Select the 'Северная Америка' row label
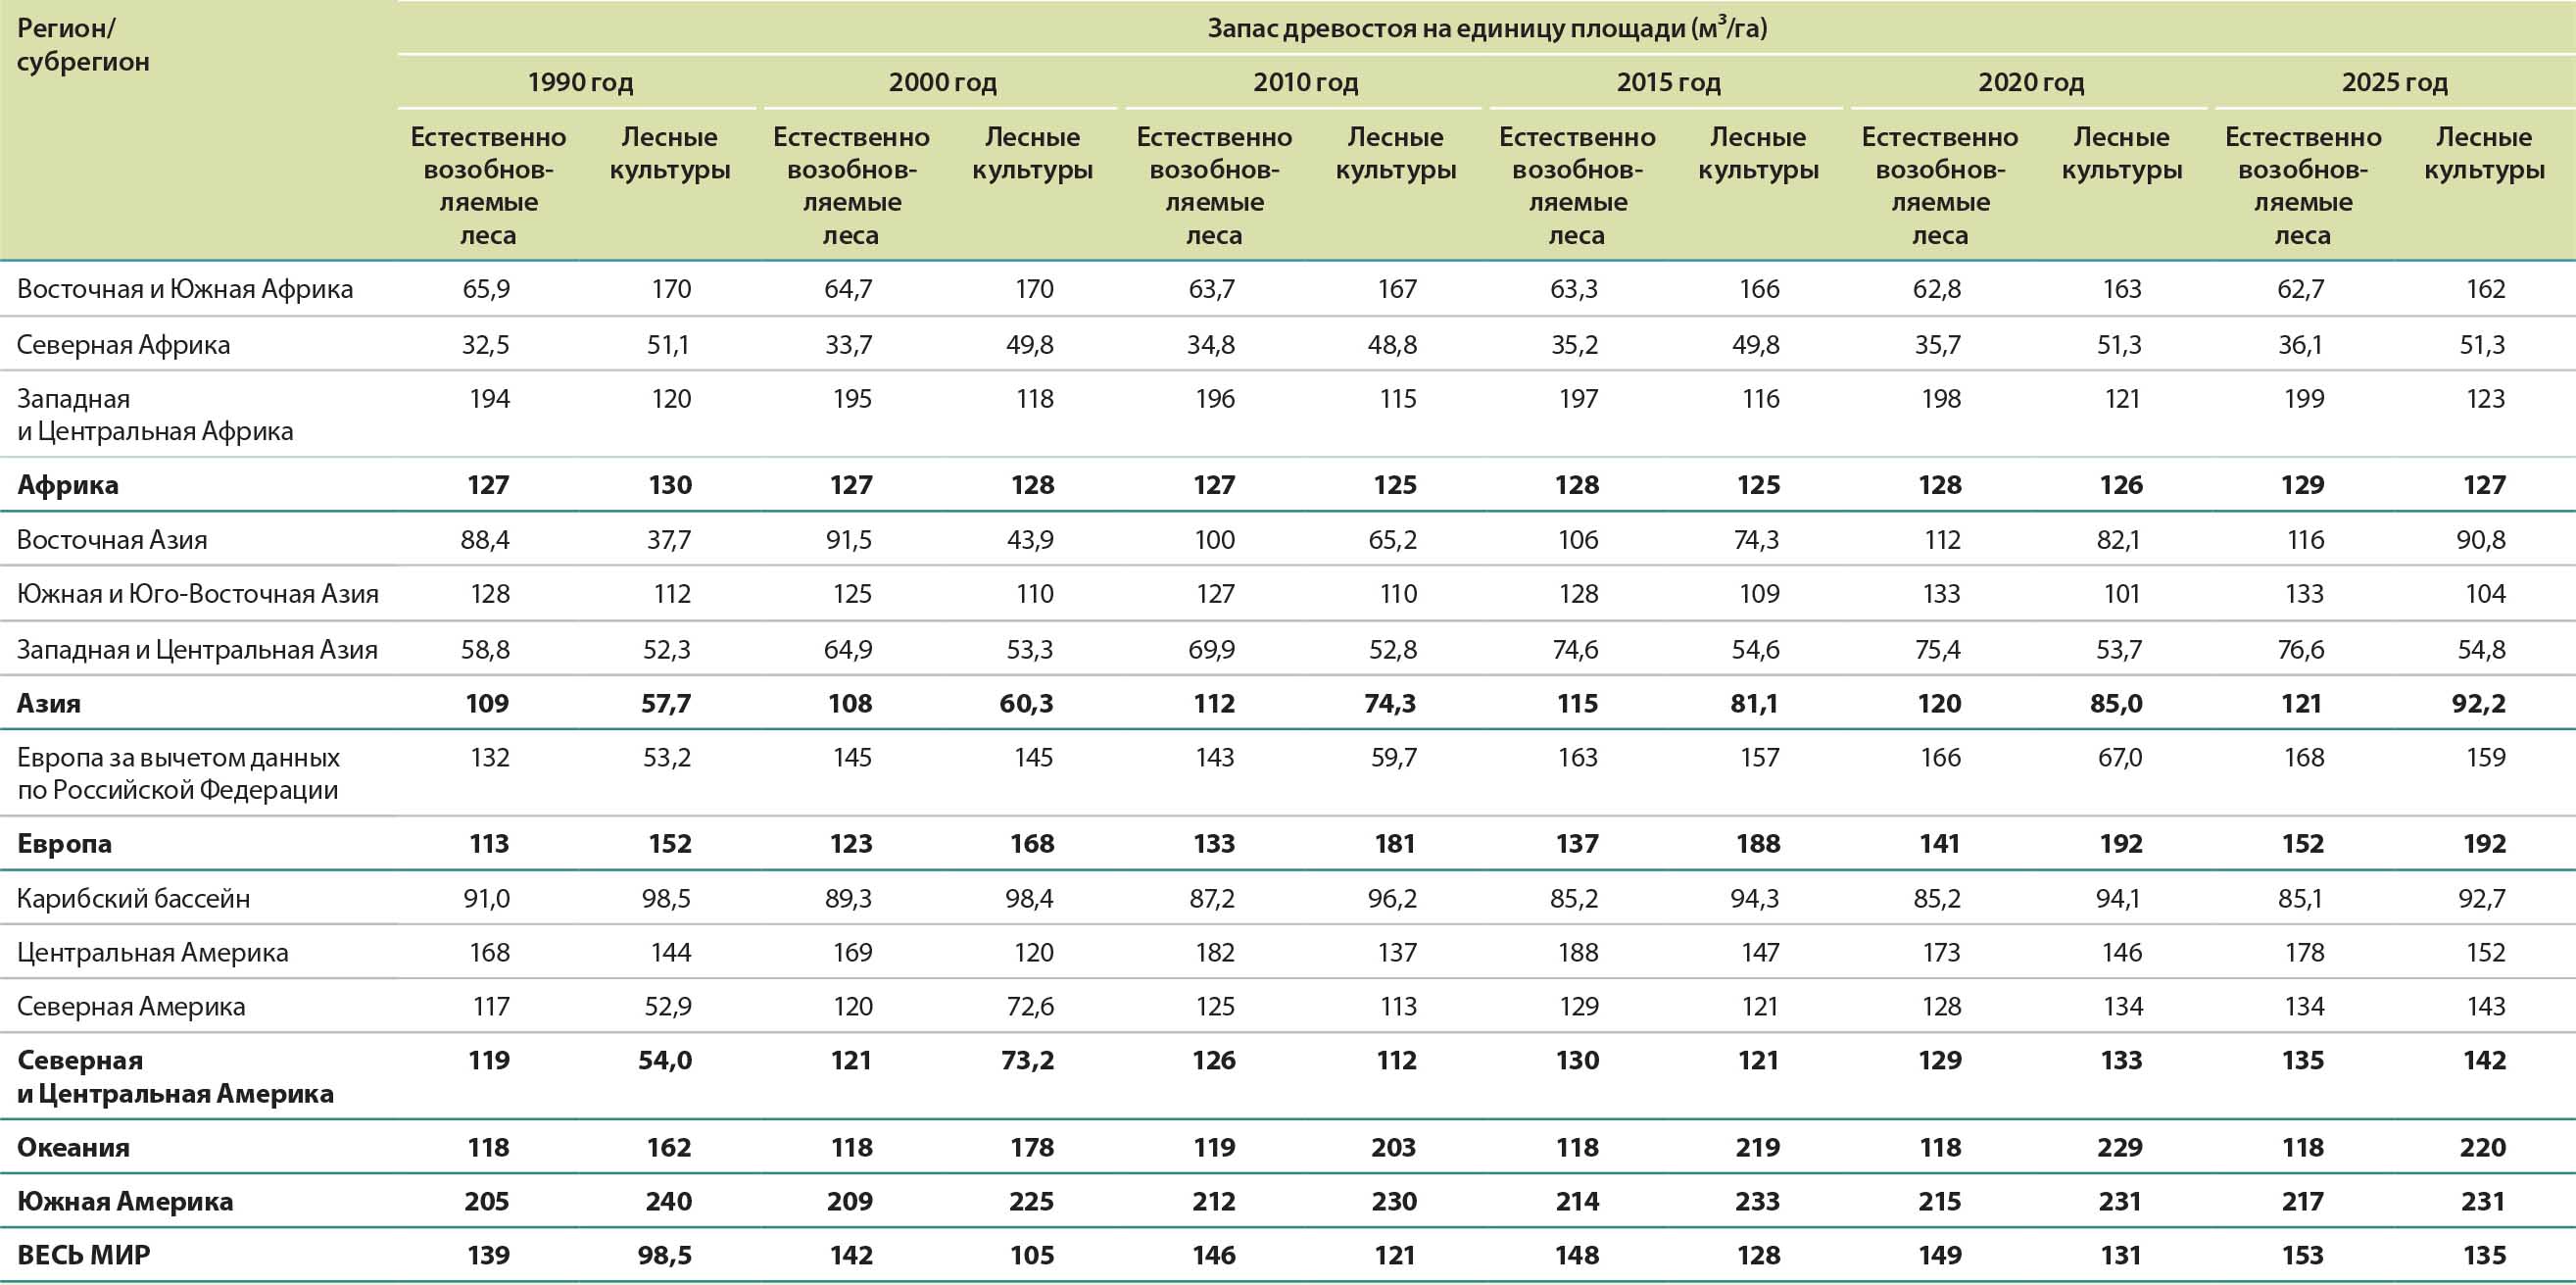 point(131,1006)
